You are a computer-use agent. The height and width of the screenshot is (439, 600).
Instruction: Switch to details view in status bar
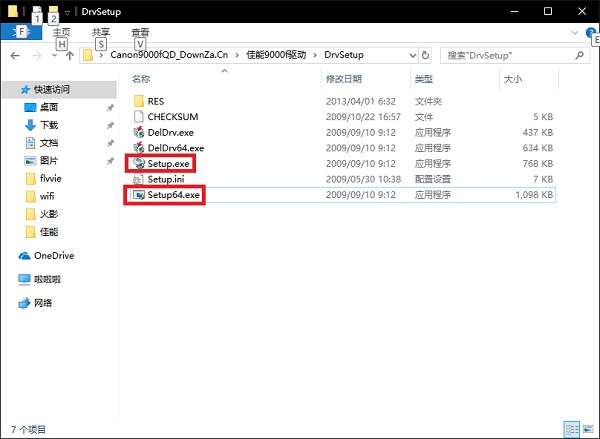[571, 429]
